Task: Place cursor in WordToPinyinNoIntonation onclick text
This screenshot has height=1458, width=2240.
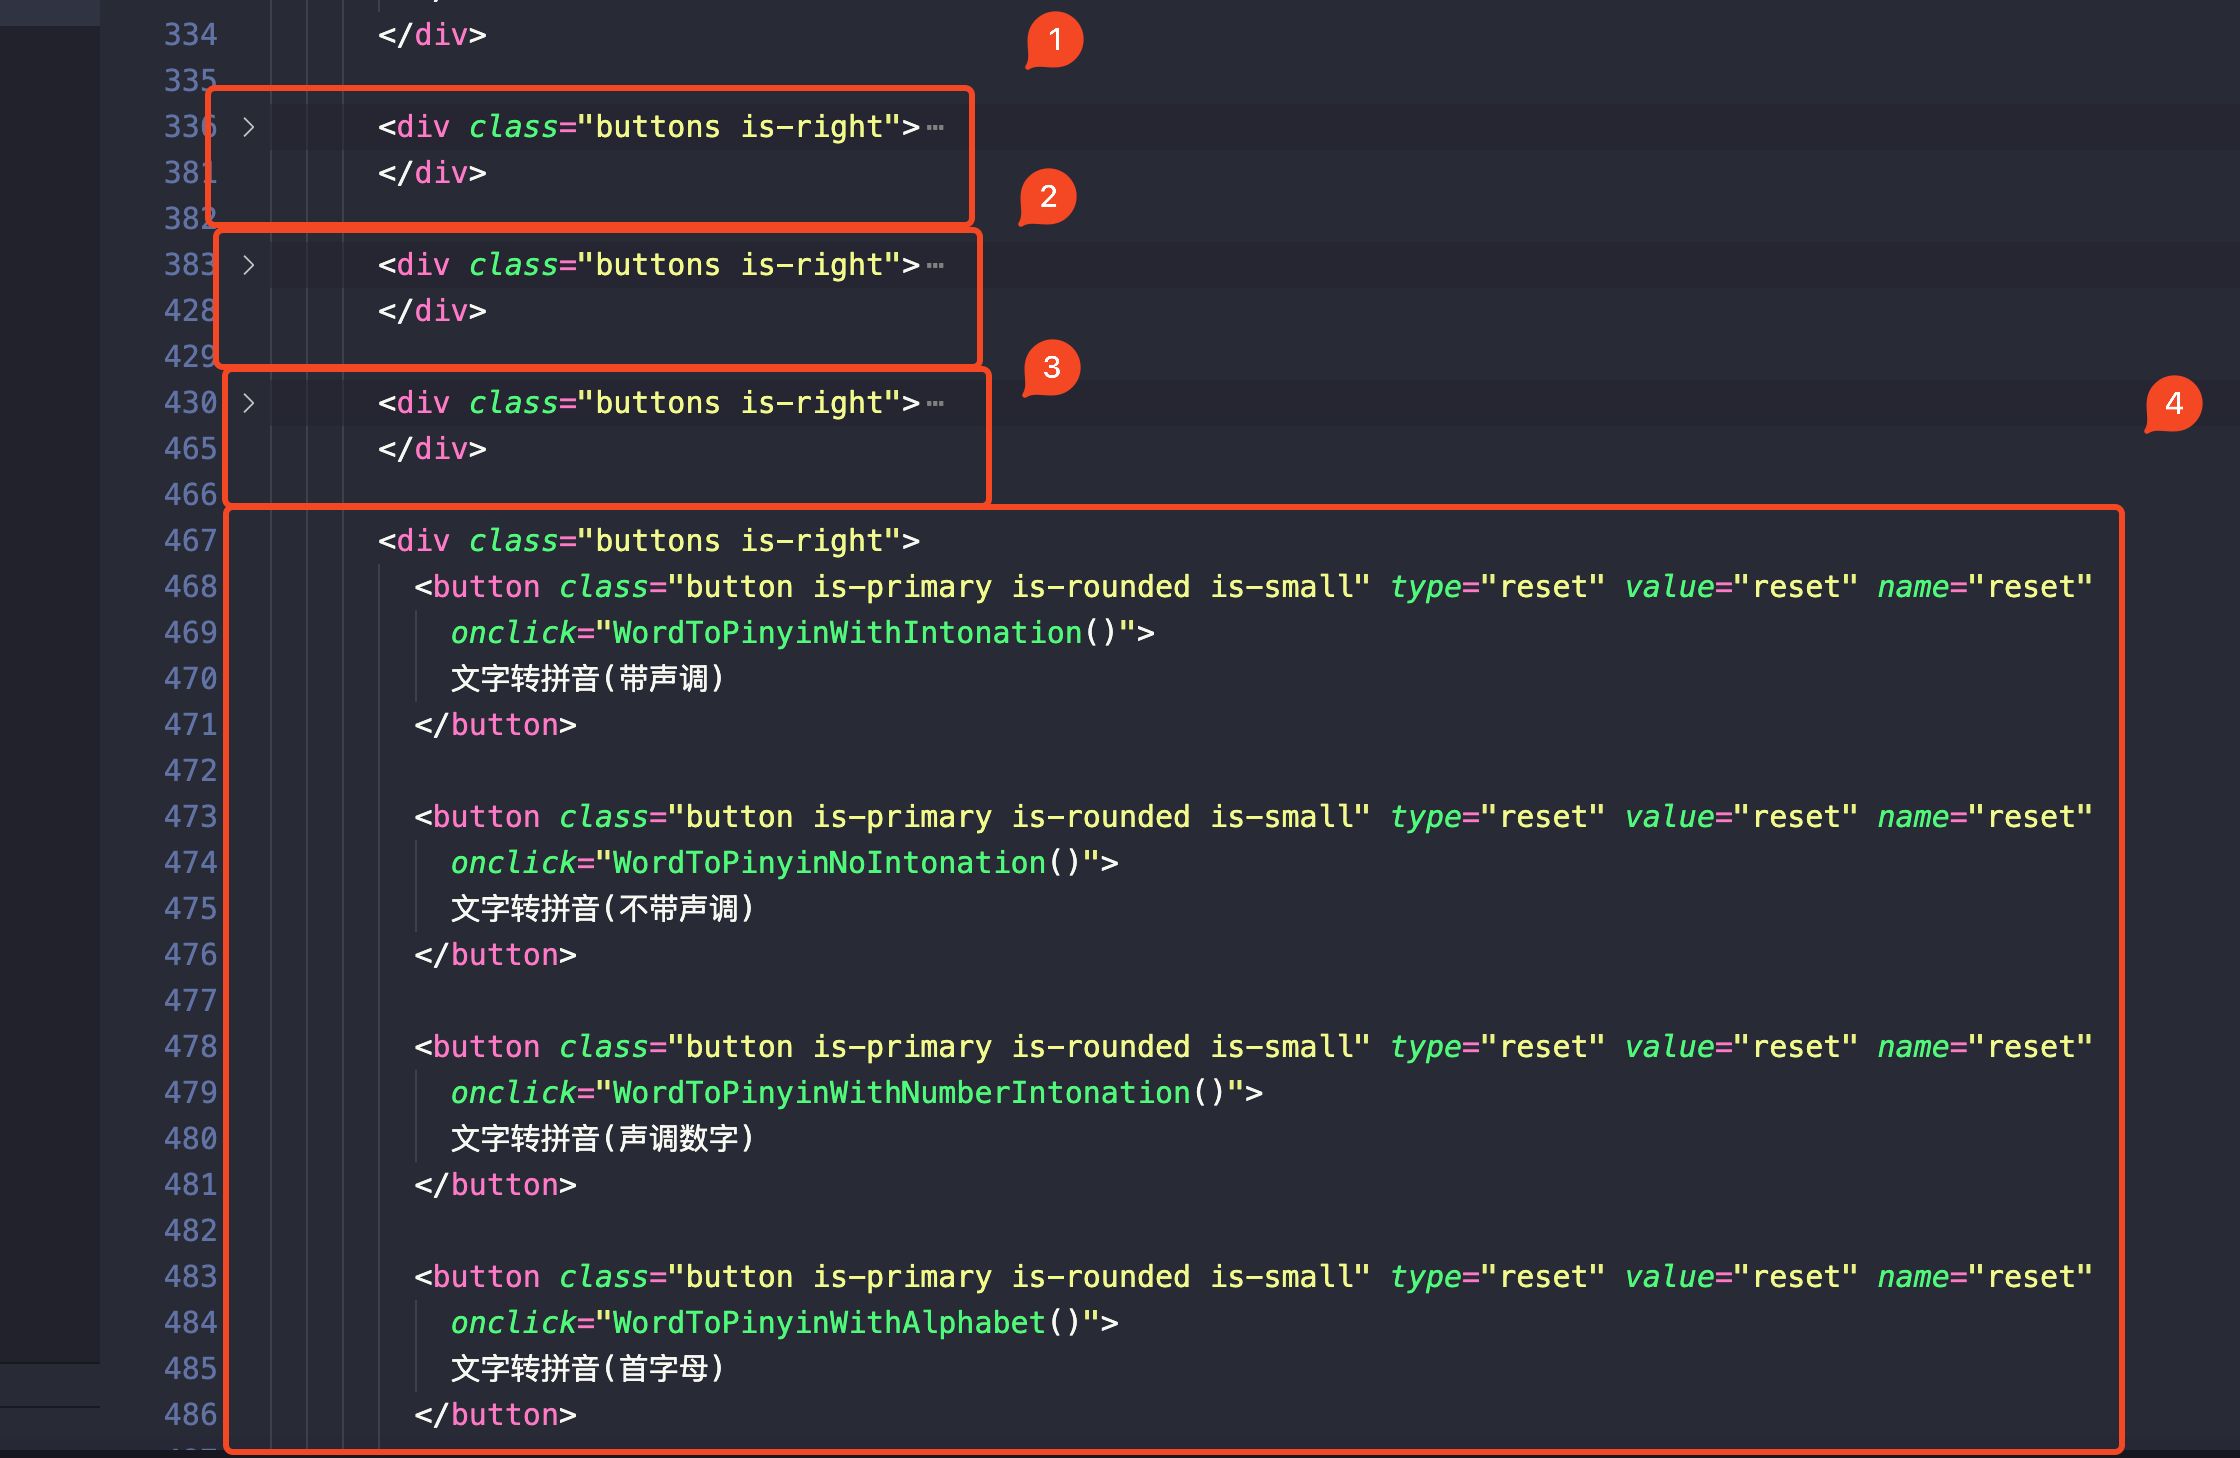Action: click(829, 863)
